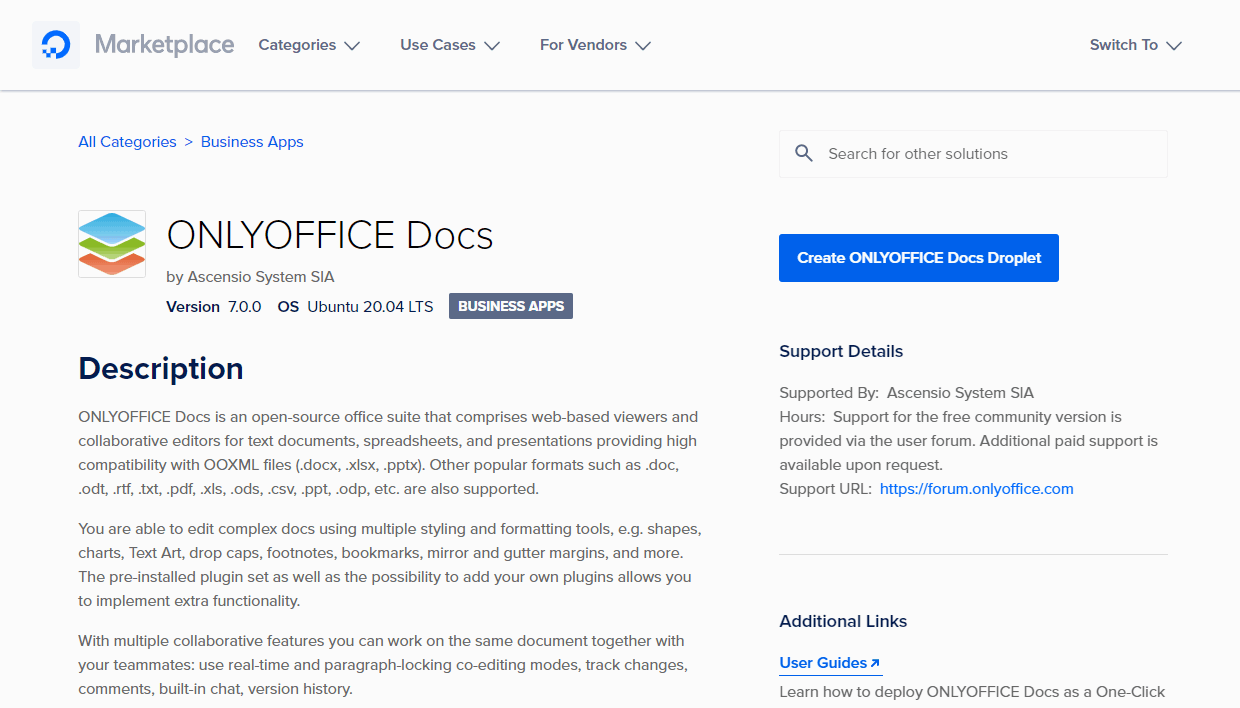Follow the User Guides link
The height and width of the screenshot is (708, 1240).
[824, 662]
